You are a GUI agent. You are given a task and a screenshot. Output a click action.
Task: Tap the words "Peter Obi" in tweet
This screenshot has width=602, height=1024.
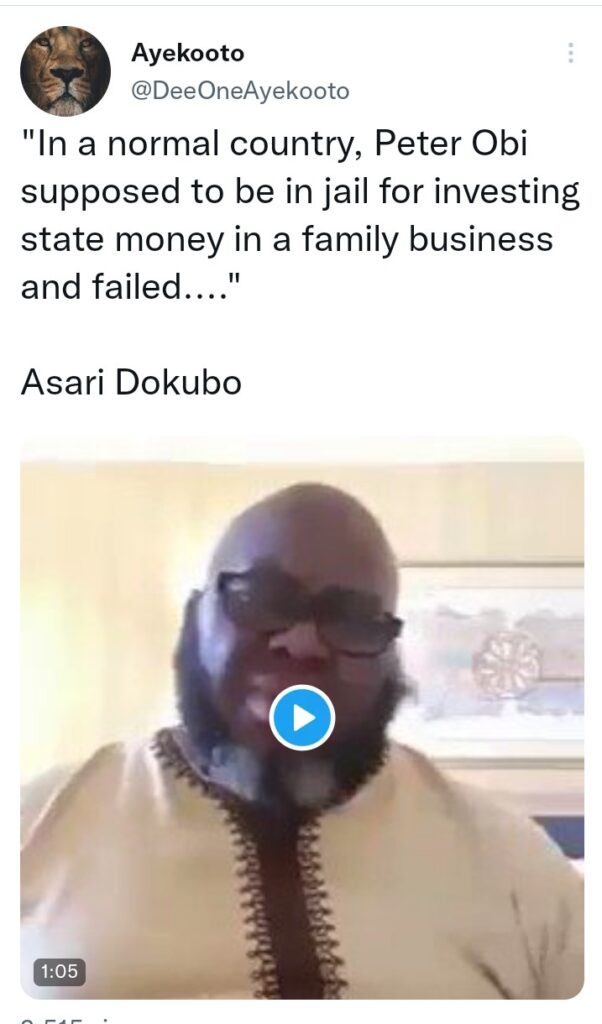pyautogui.click(x=450, y=144)
